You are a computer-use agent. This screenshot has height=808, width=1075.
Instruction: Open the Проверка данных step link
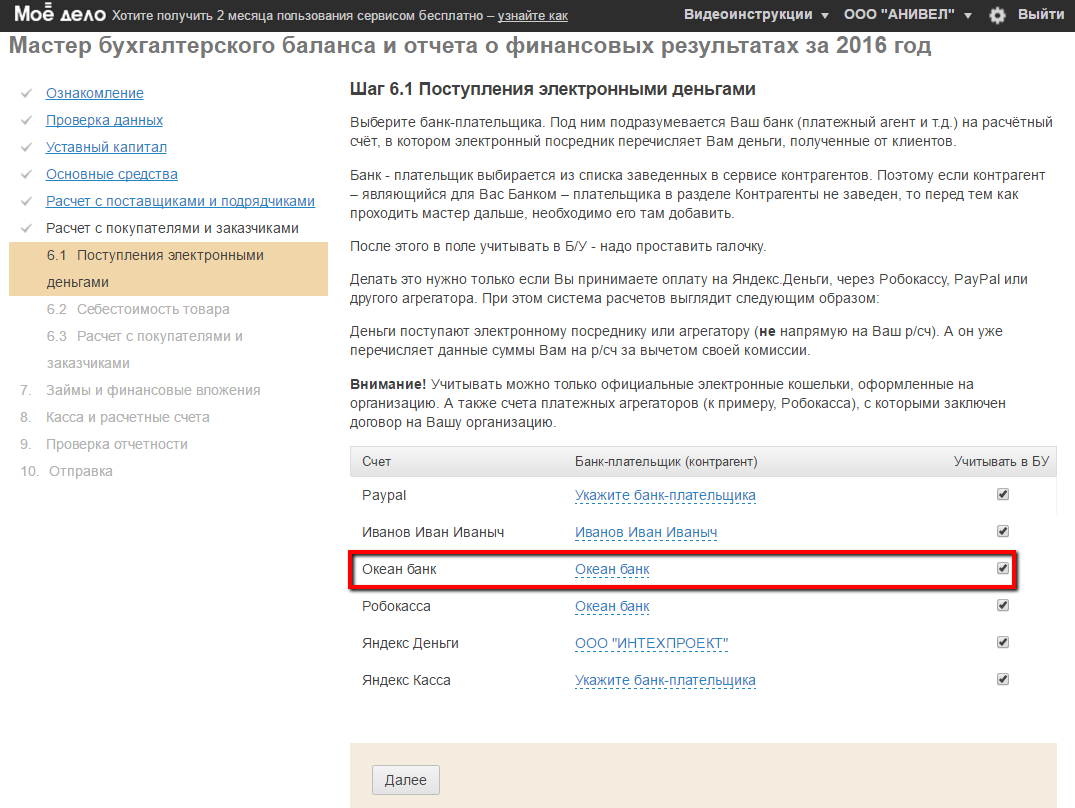point(104,120)
